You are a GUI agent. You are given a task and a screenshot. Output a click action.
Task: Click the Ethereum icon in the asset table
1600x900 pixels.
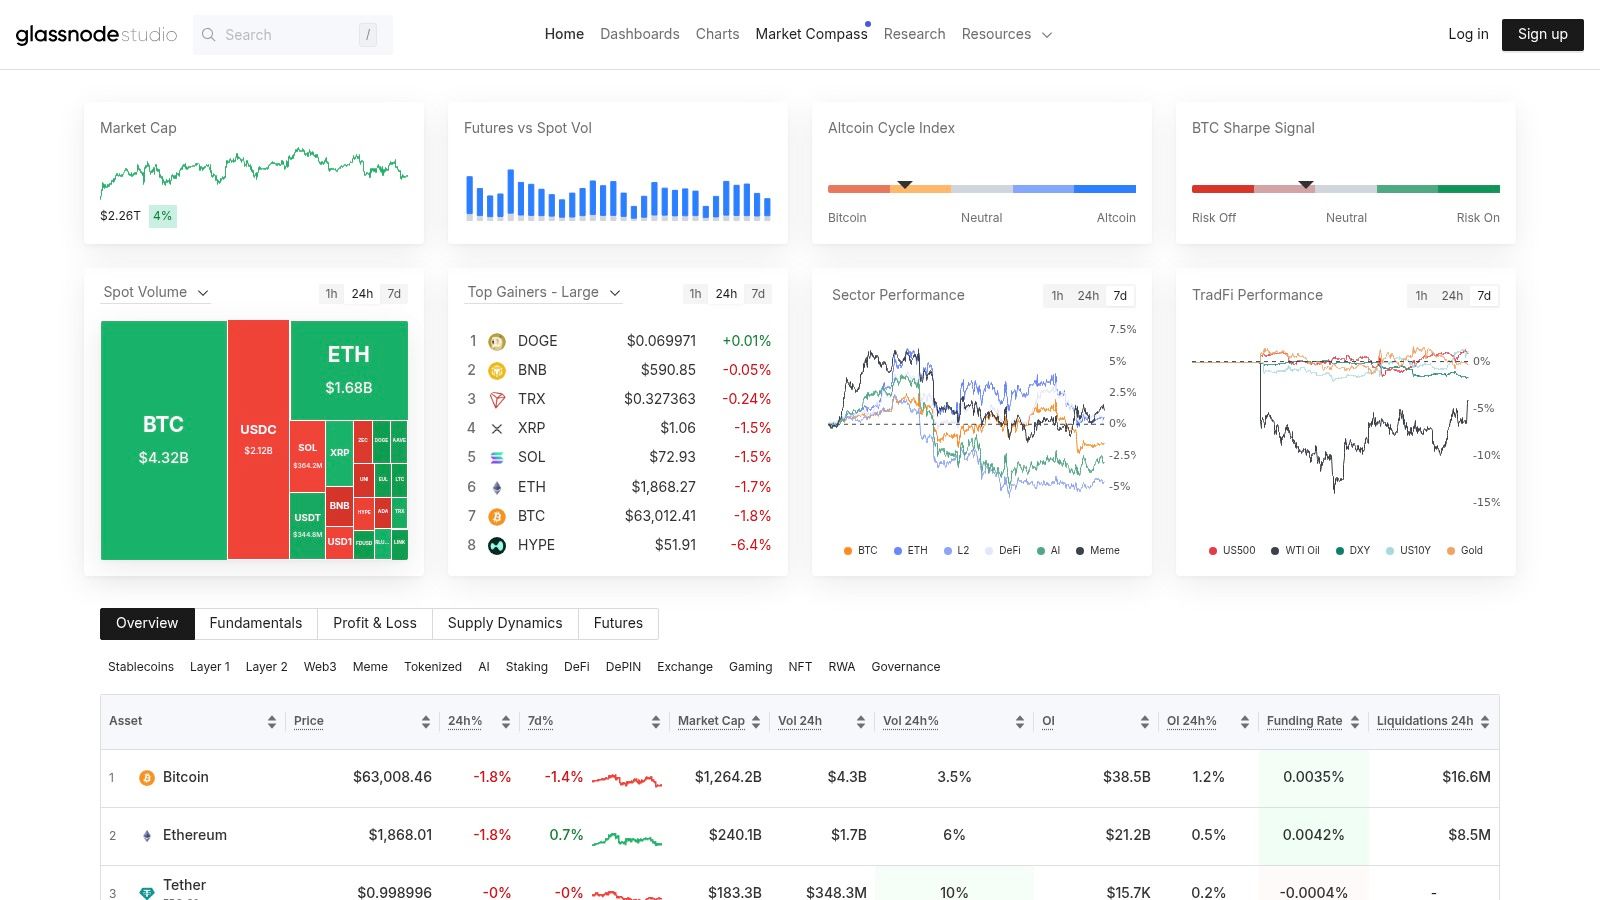point(147,836)
